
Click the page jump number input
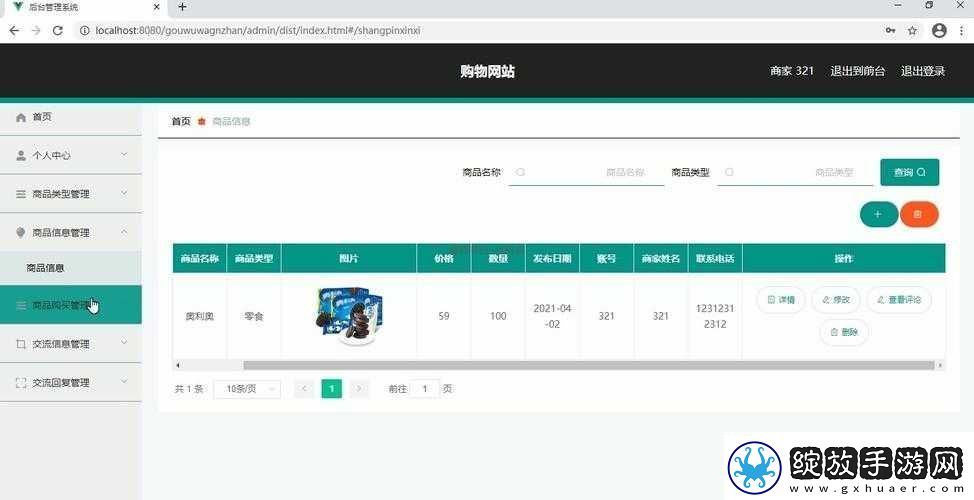(x=425, y=389)
